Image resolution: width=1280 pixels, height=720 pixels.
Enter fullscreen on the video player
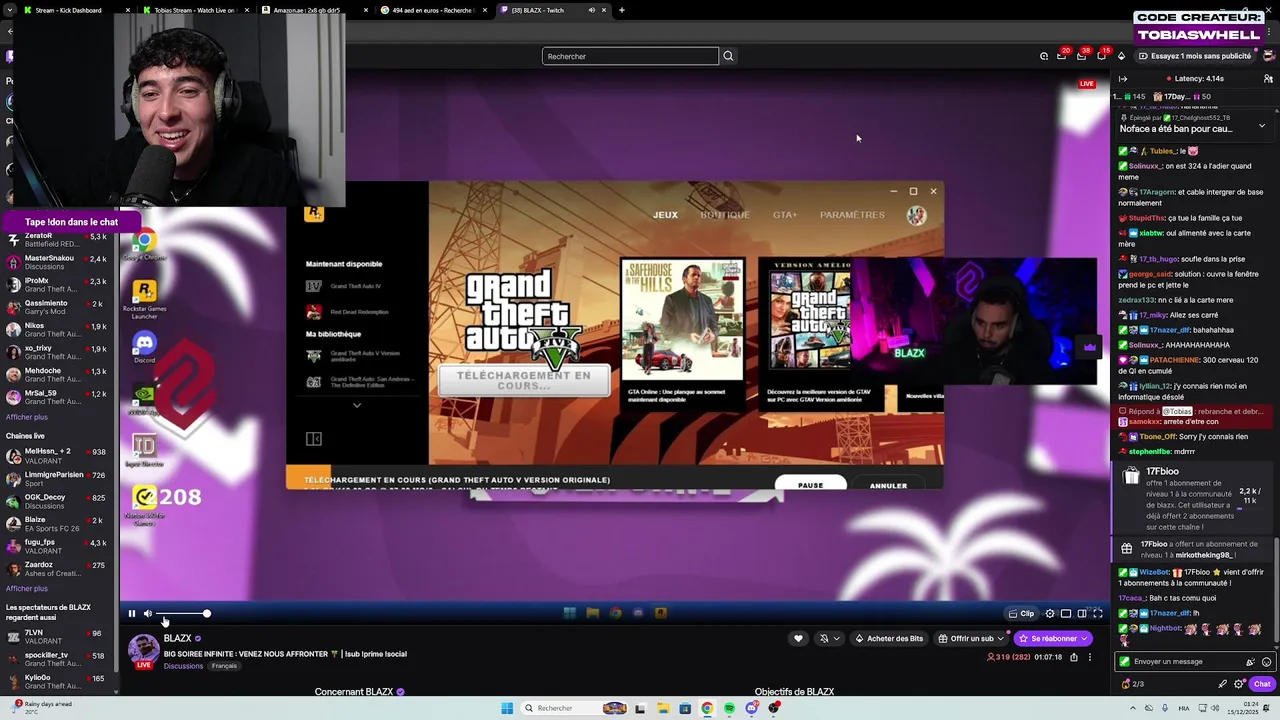1098,614
